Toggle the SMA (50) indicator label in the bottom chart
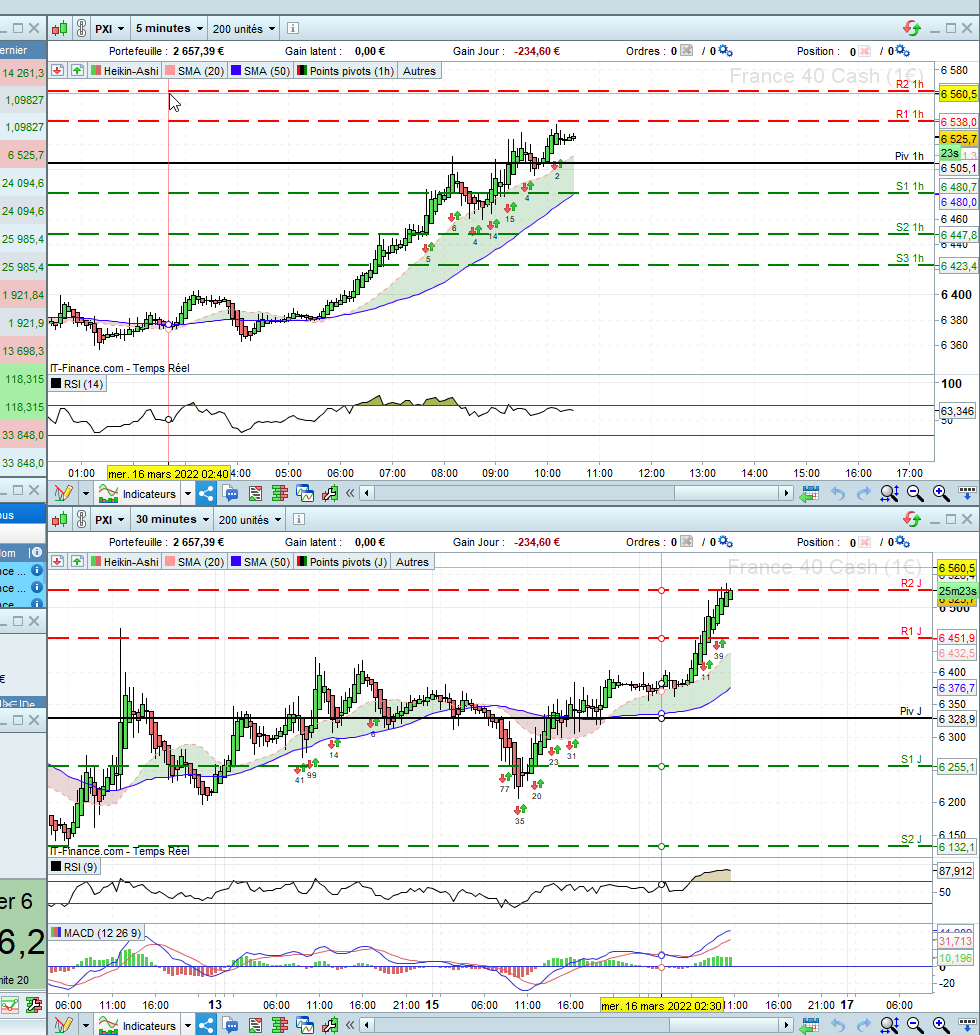 (x=261, y=562)
